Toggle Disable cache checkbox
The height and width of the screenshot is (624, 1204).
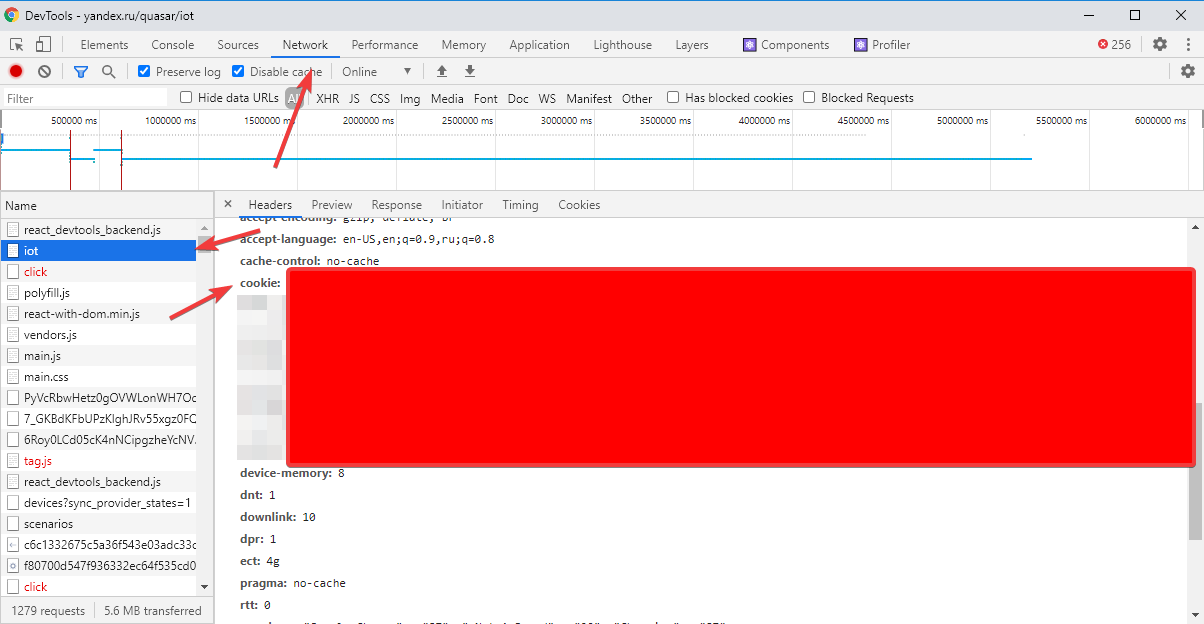pos(238,71)
